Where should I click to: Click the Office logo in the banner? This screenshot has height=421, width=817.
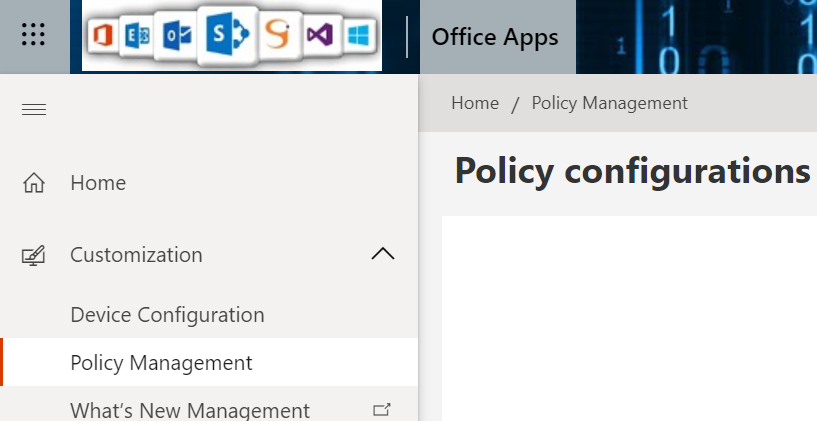point(100,37)
